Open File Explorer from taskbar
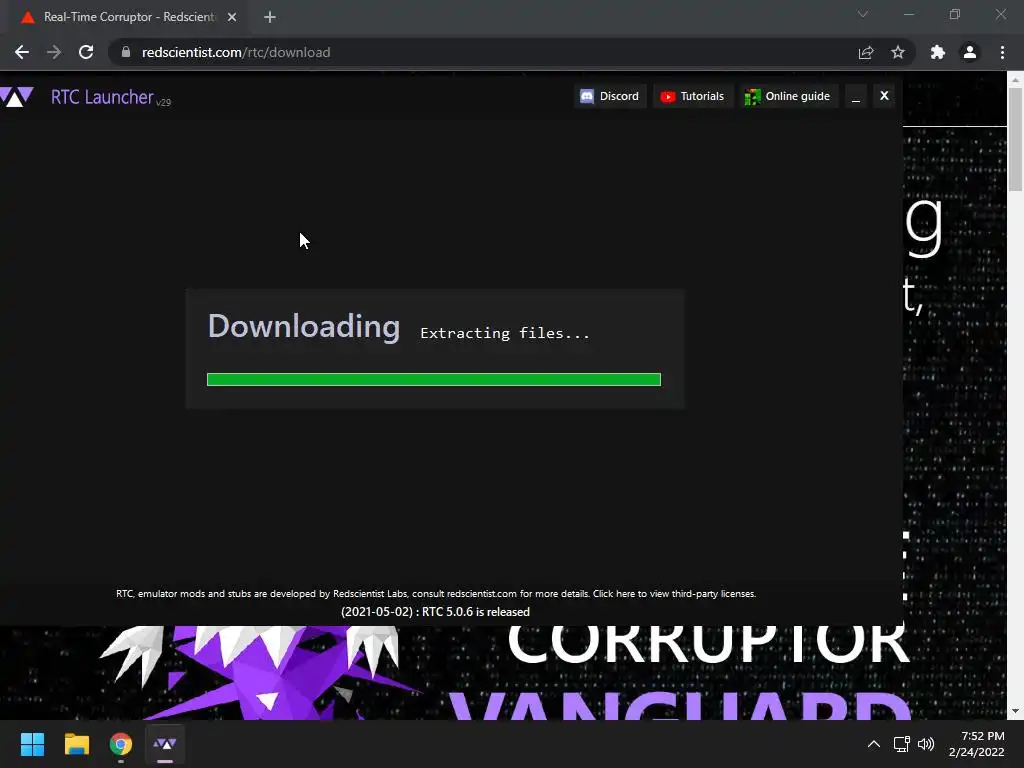The image size is (1024, 768). (76, 744)
